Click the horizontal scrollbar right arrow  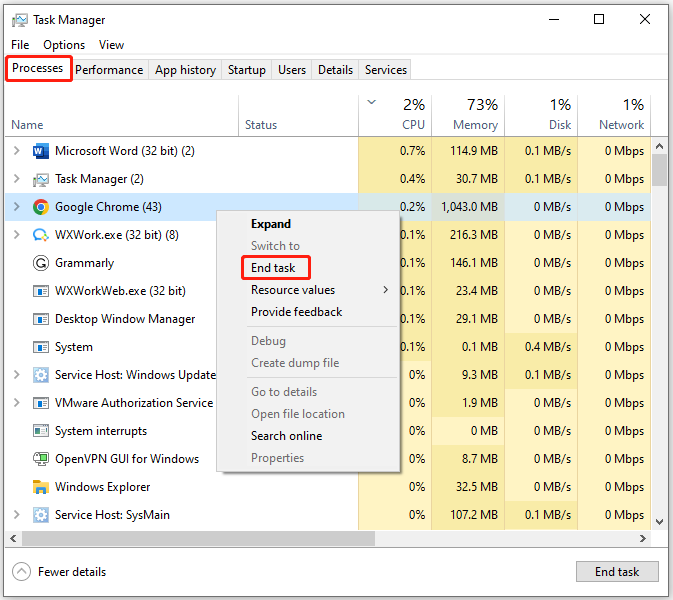pos(643,538)
